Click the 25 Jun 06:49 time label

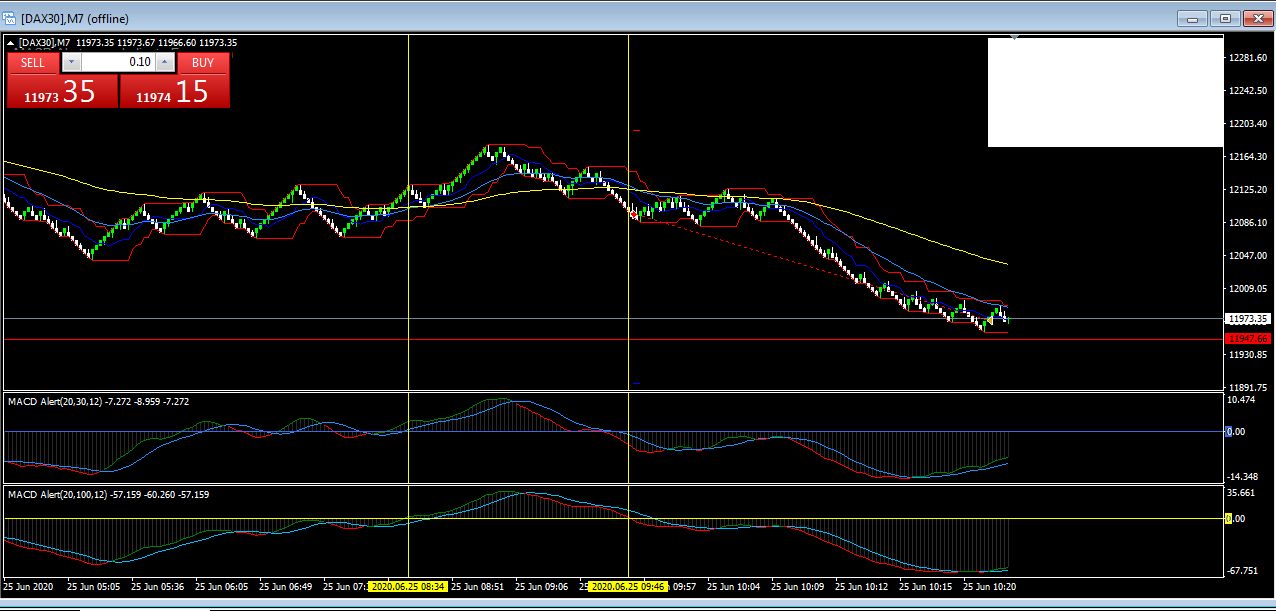coord(287,586)
